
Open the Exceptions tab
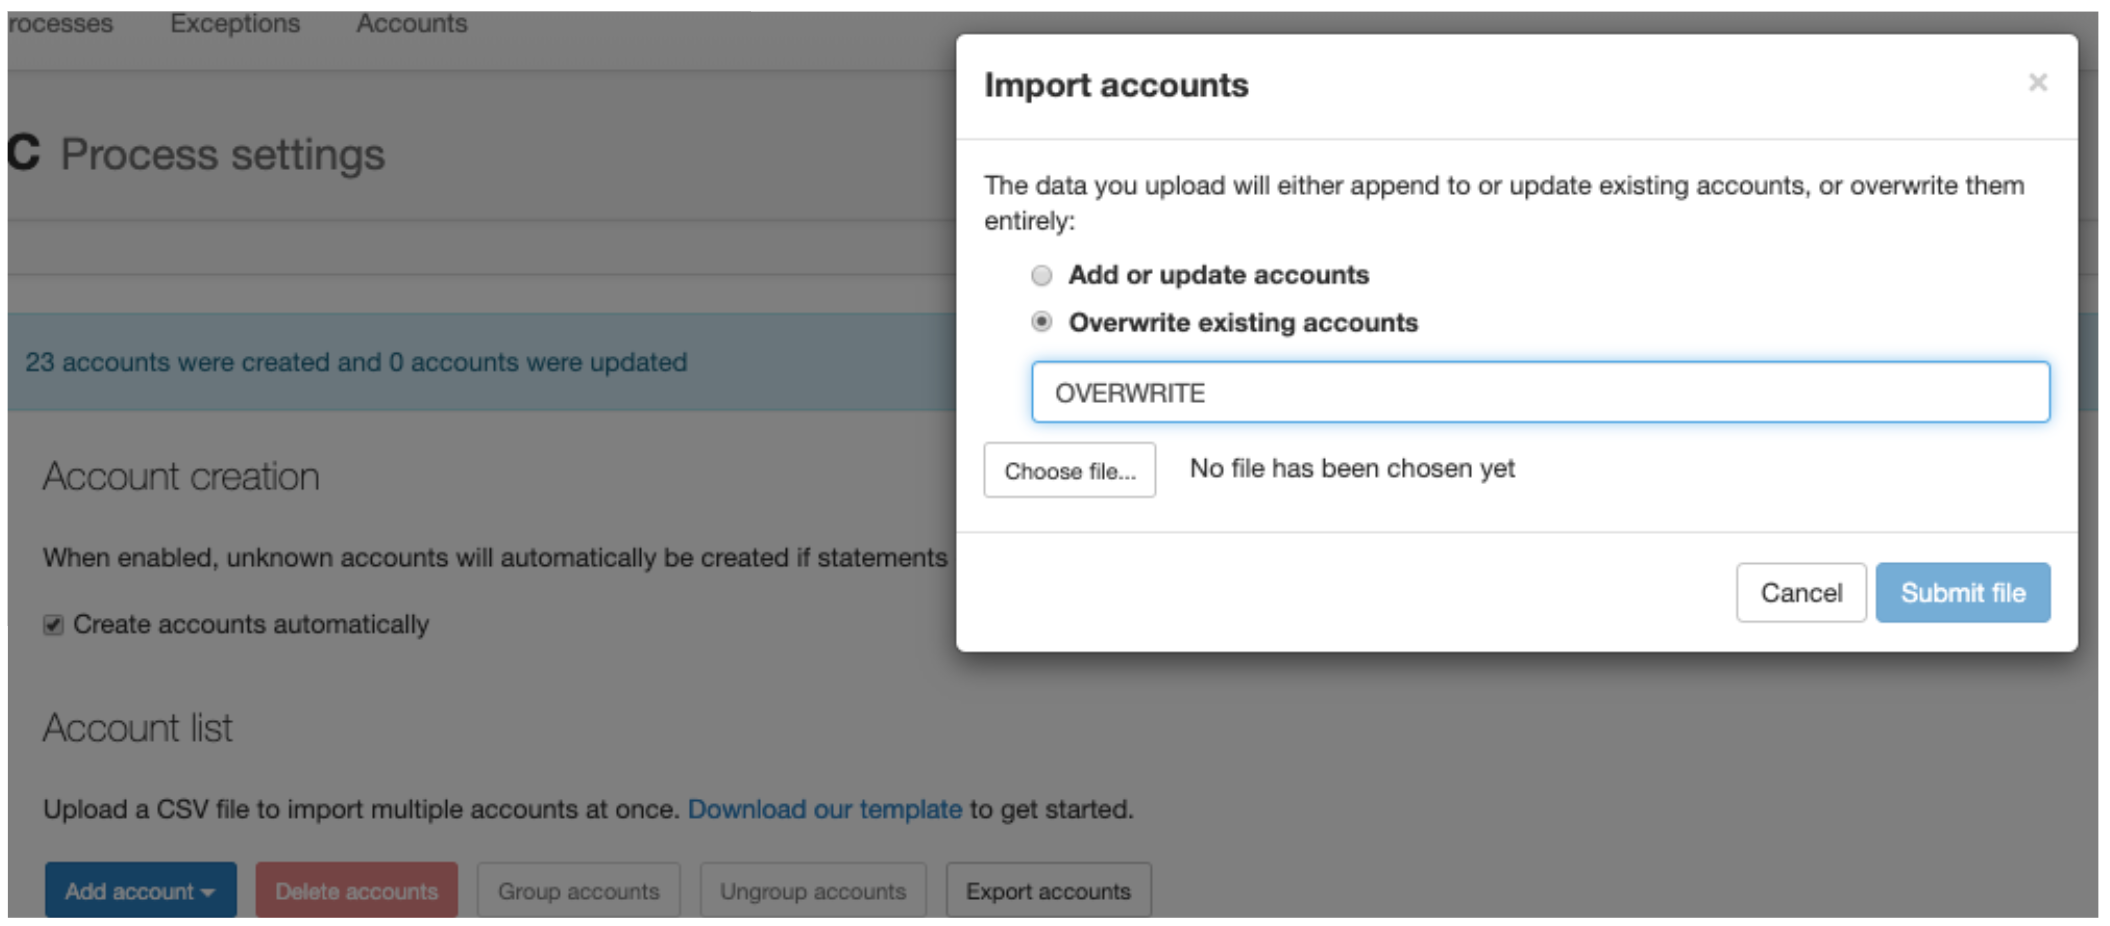tap(235, 23)
